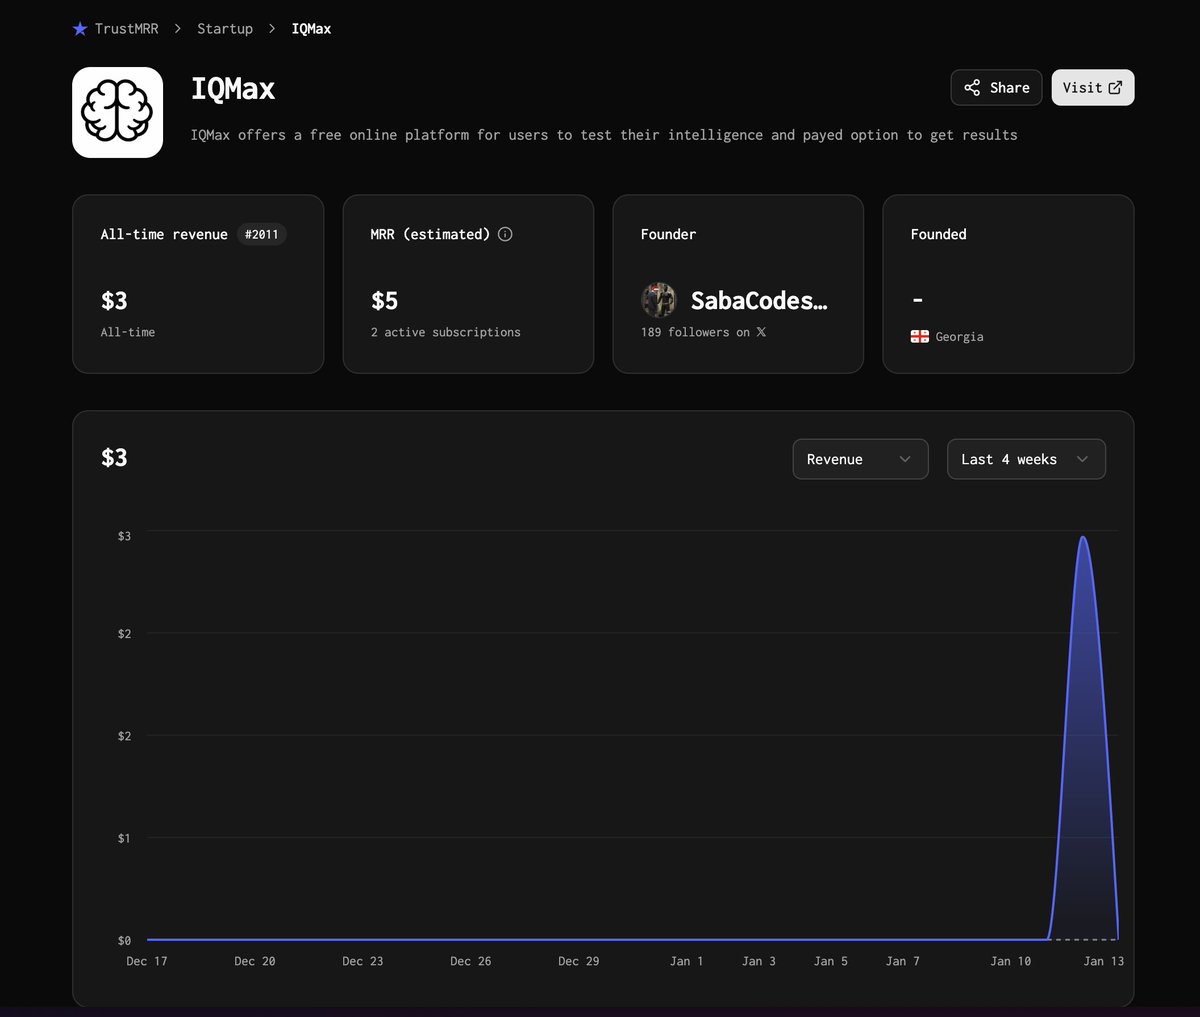
Task: Click the '$5' MRR value
Action: (x=384, y=301)
